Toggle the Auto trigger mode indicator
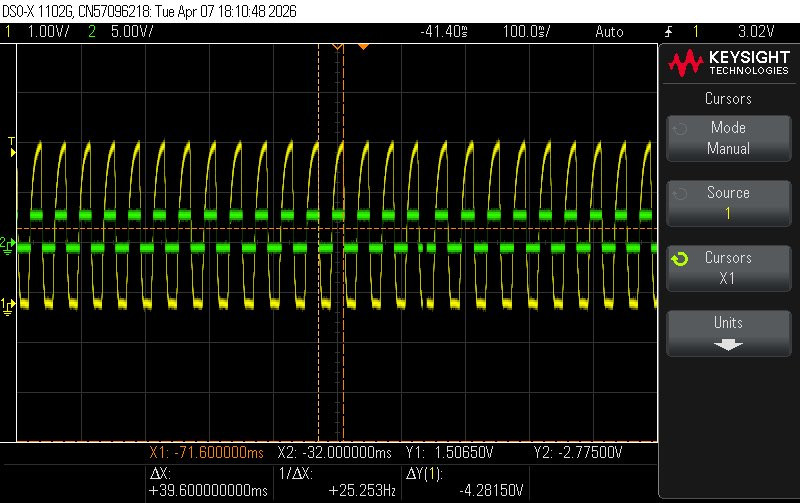The image size is (800, 503). [x=608, y=31]
